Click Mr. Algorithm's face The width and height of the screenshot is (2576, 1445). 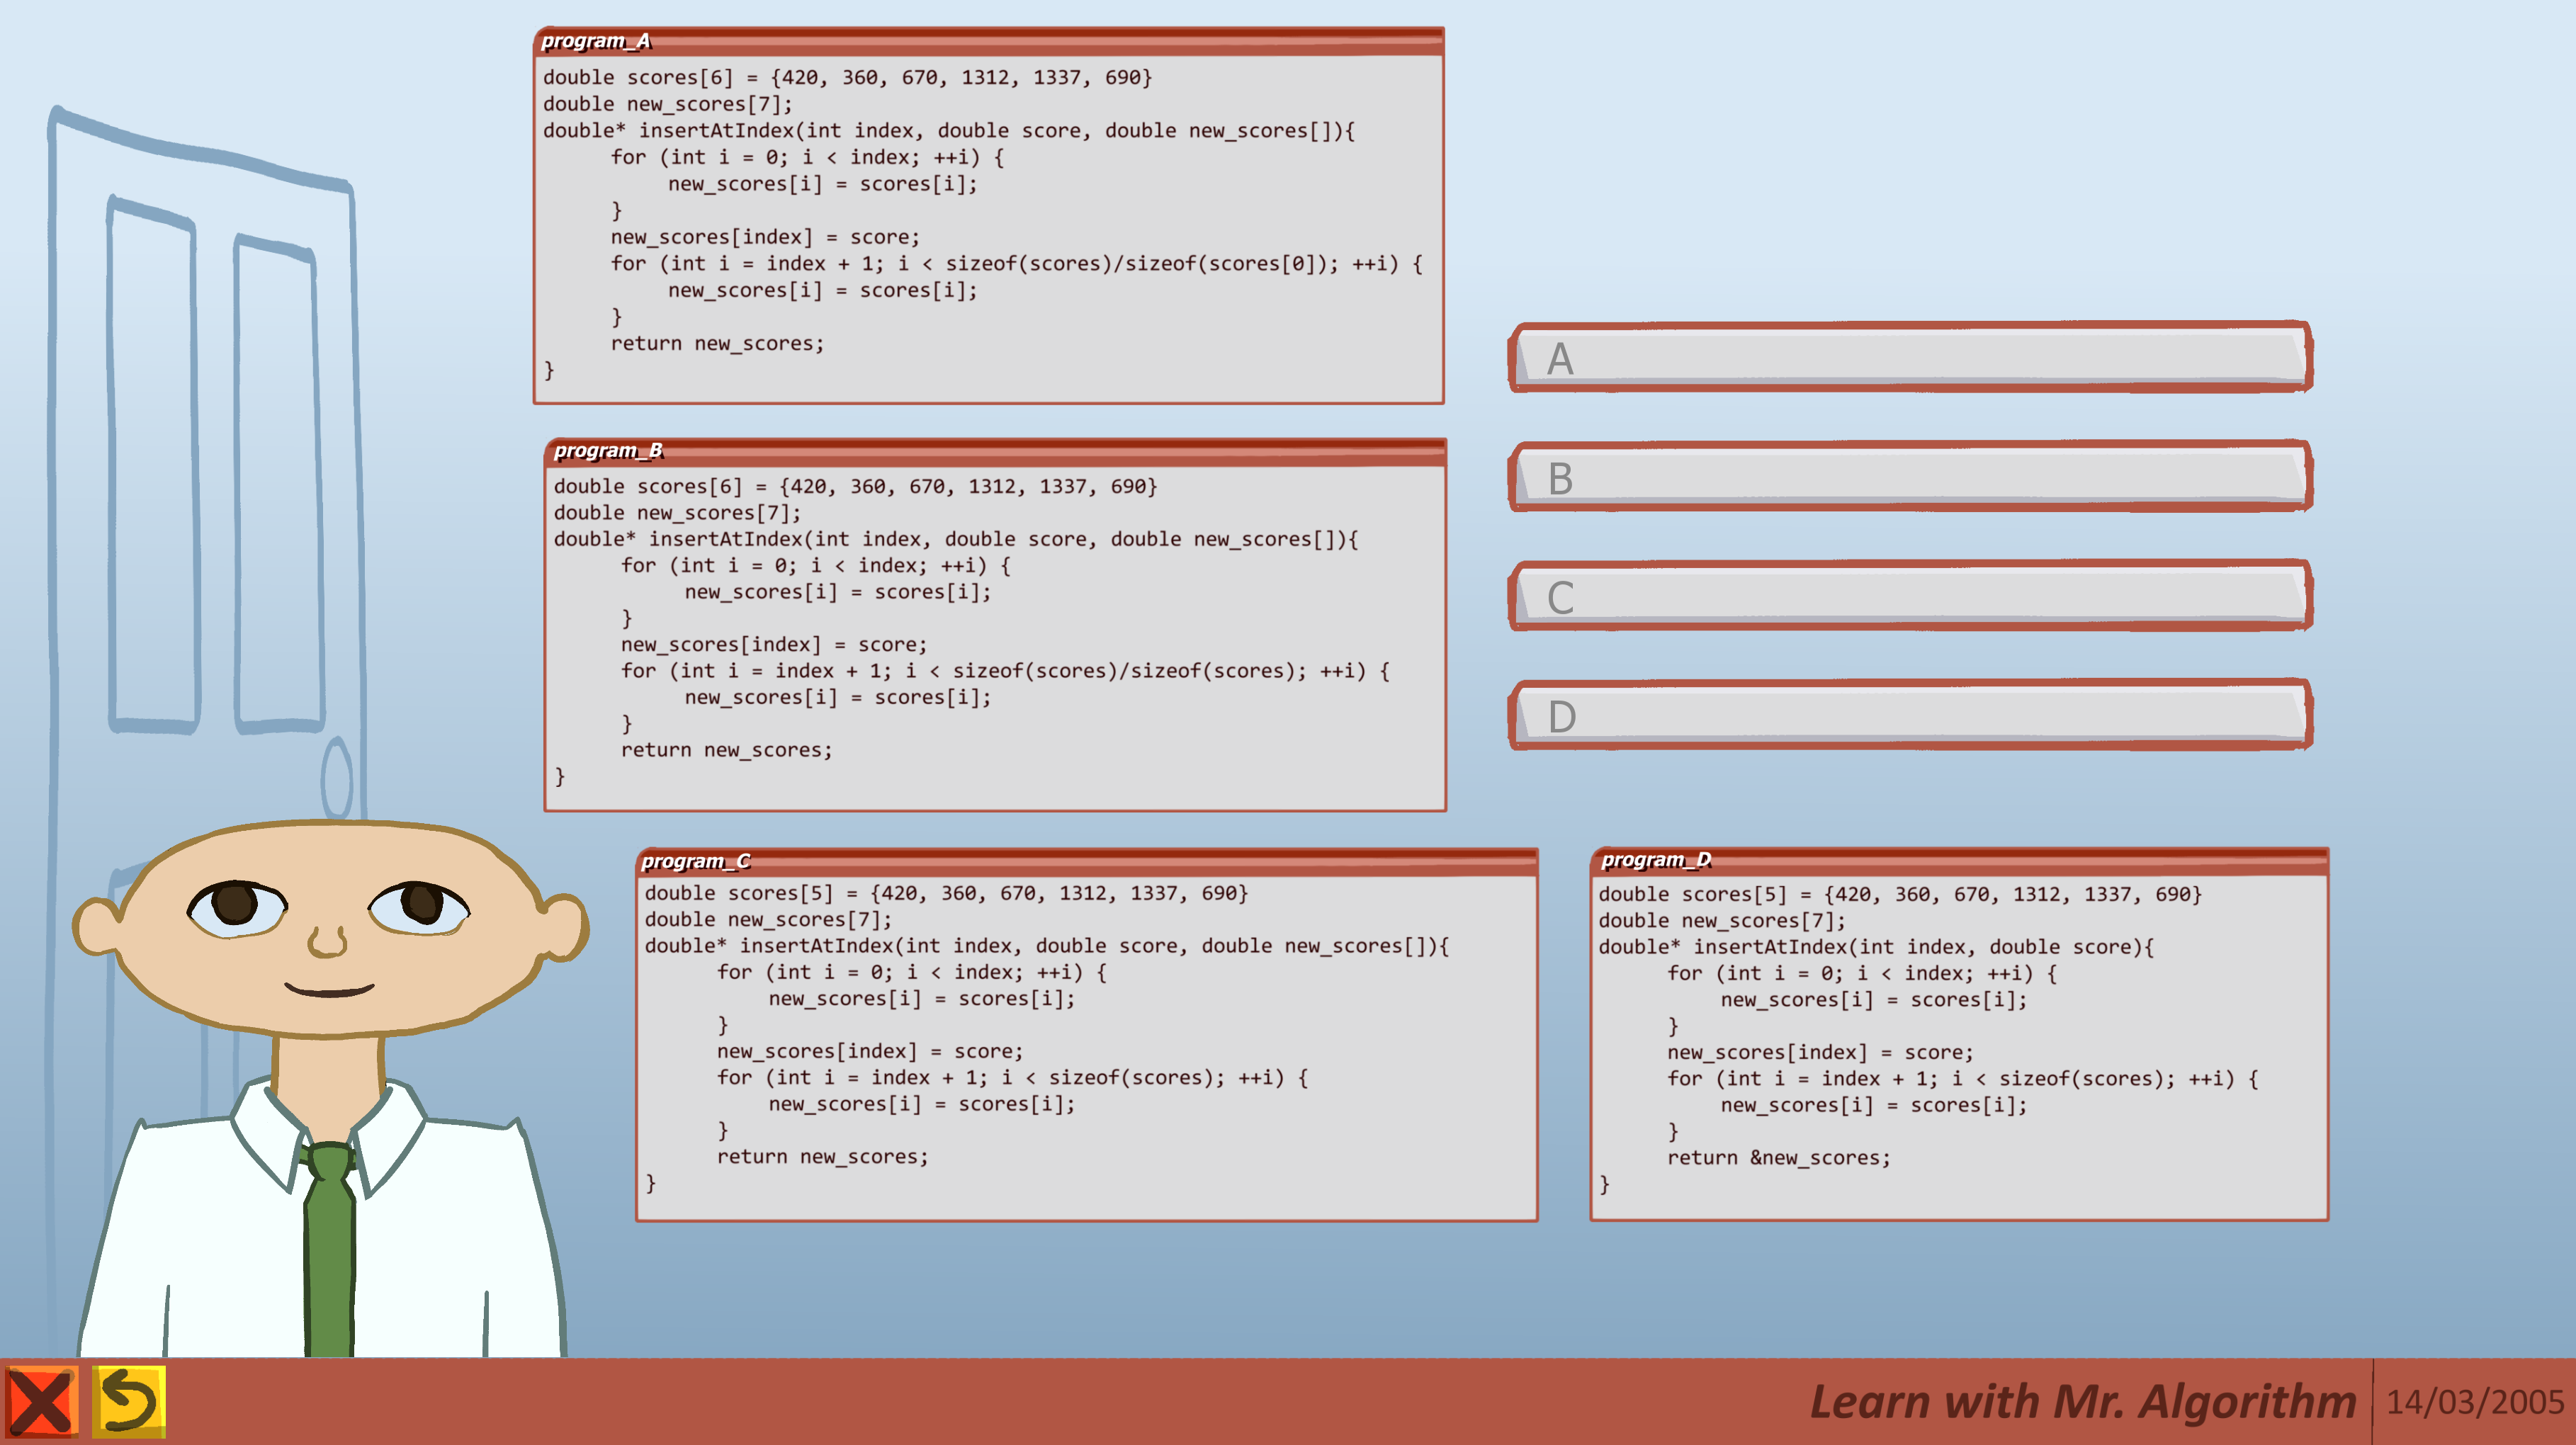pos(330,930)
